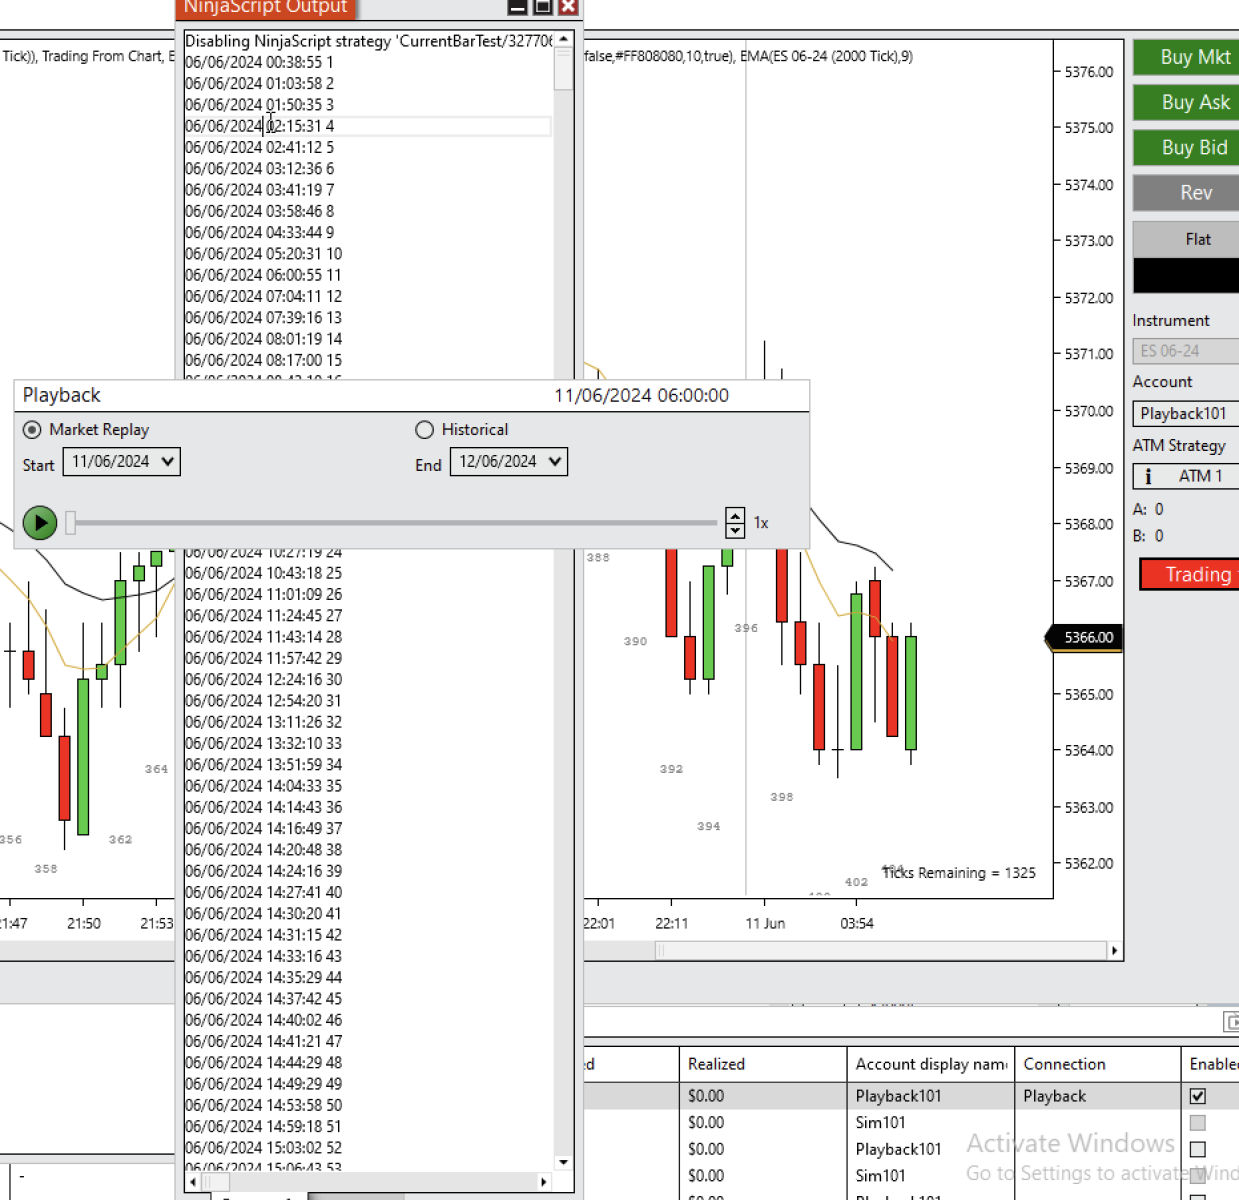The width and height of the screenshot is (1239, 1200).
Task: Minimize the NinjaScript Output window
Action: (517, 6)
